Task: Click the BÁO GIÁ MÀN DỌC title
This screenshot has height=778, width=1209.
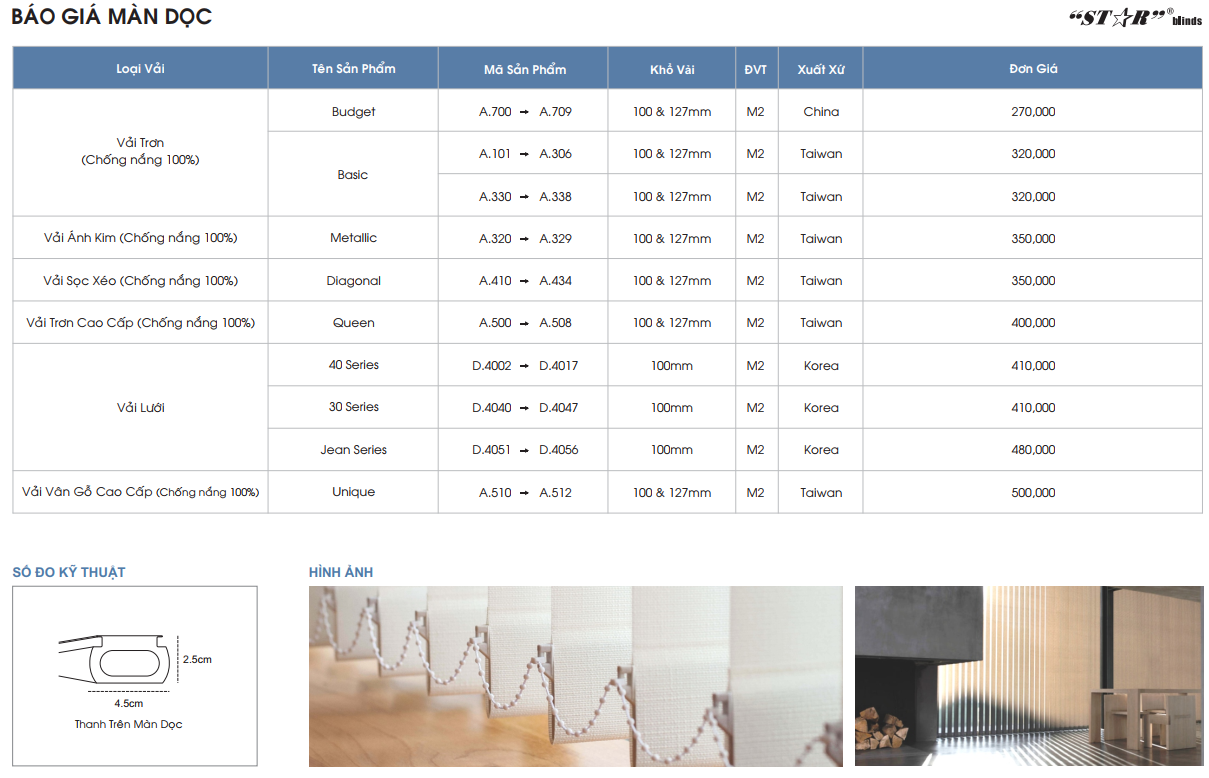Action: [x=112, y=17]
